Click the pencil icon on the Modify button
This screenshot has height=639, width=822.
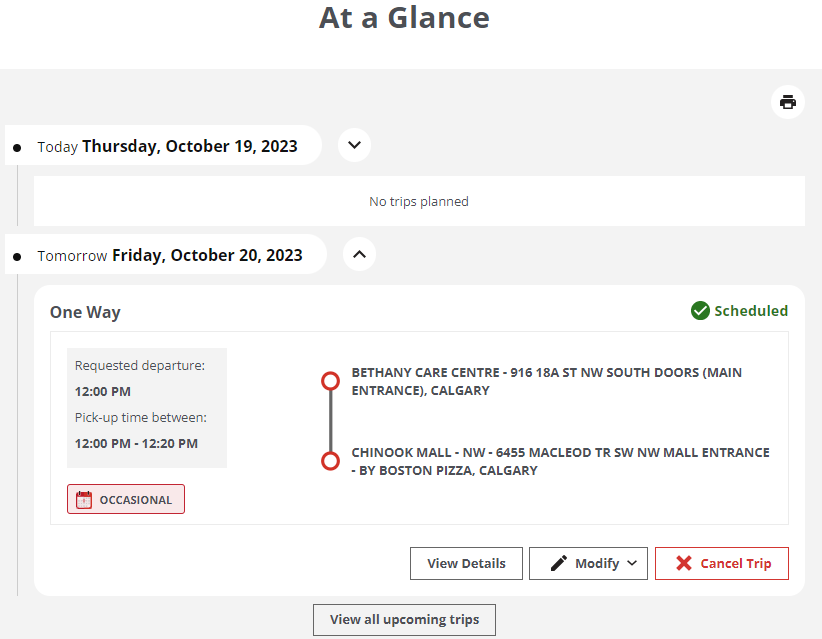coord(558,563)
